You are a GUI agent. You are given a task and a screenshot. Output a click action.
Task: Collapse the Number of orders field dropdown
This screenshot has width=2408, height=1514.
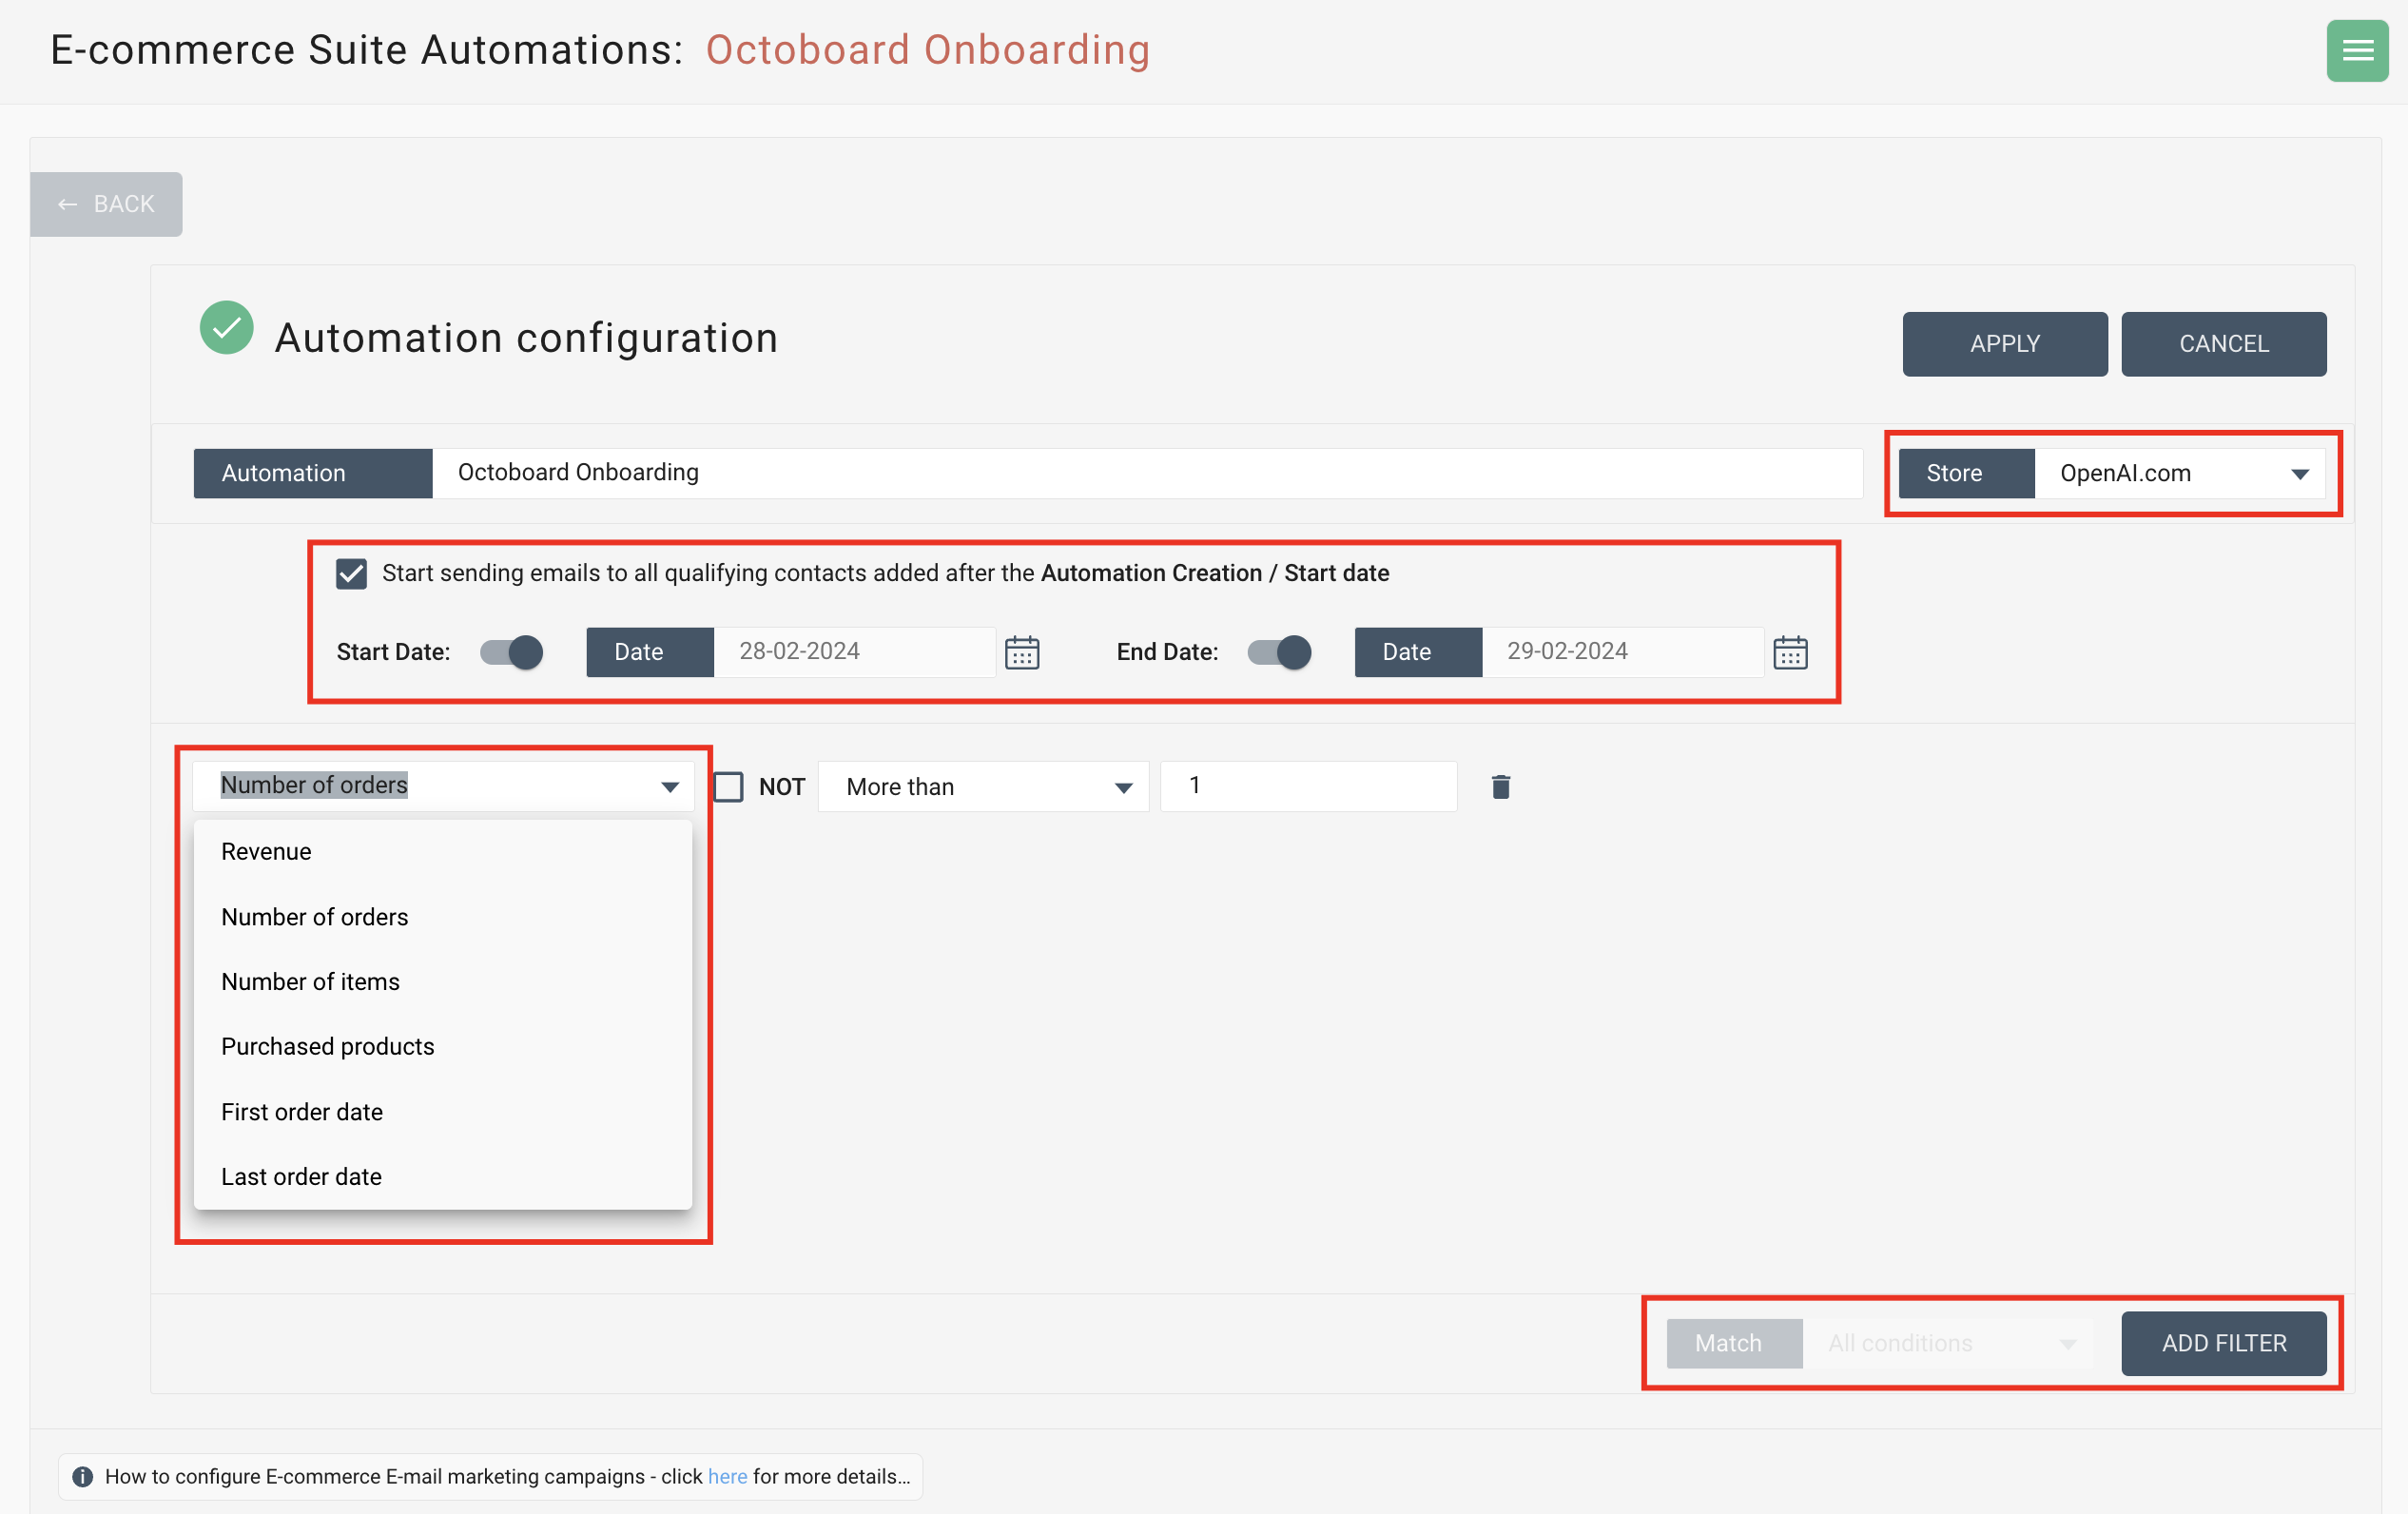point(443,786)
